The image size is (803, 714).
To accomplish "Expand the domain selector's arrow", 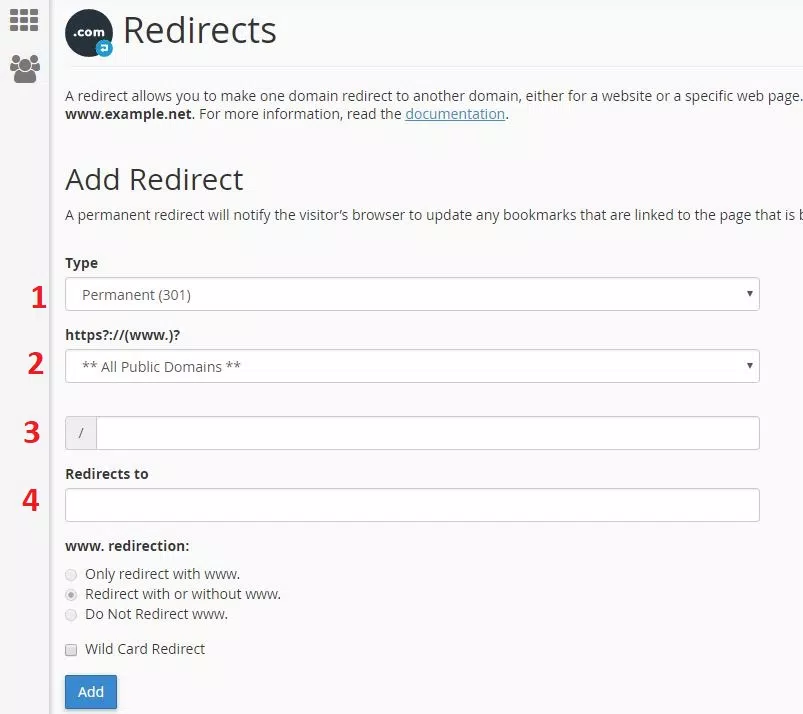I will [x=749, y=366].
